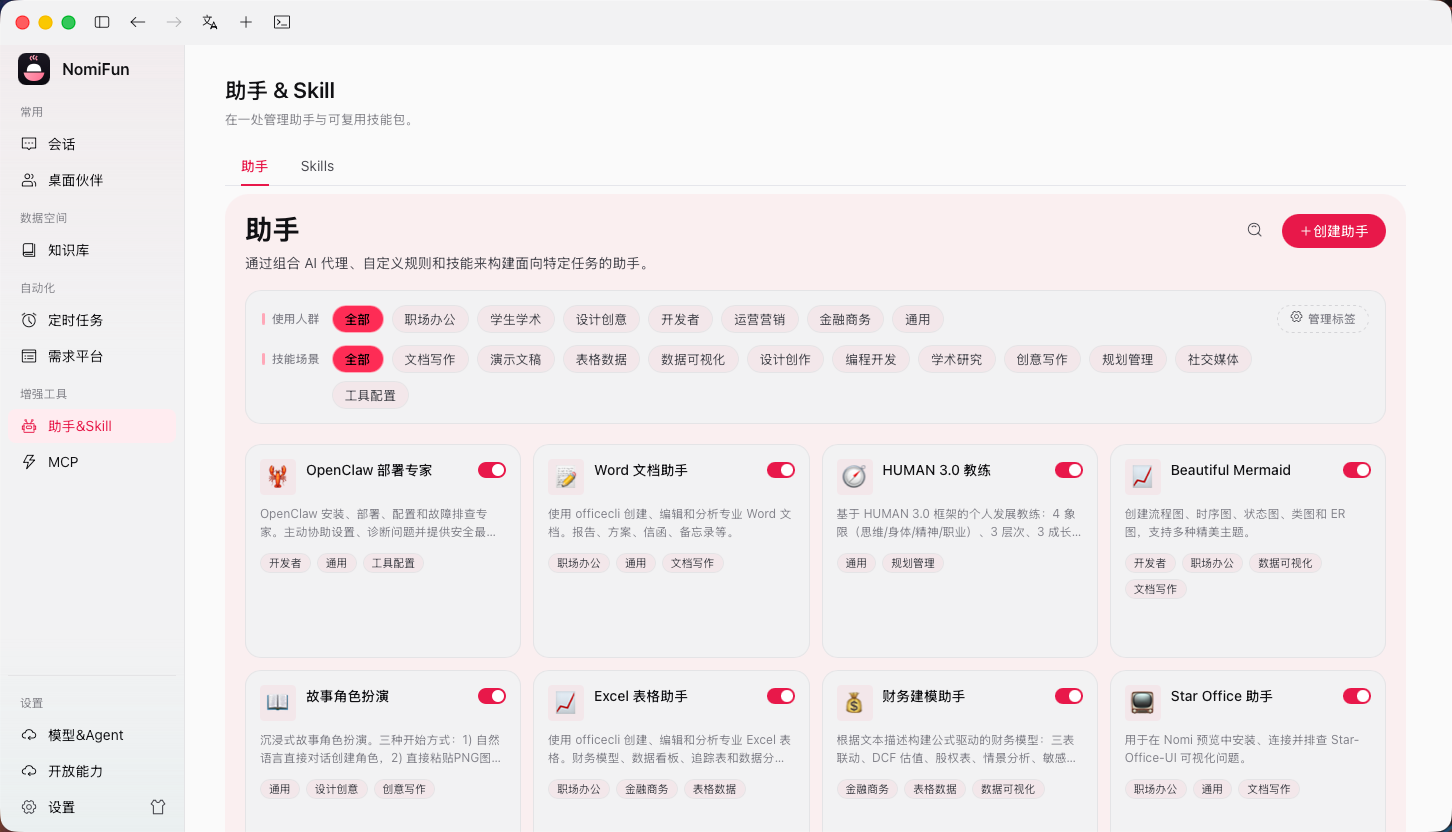
Task: Open the translate language icon
Action: click(x=210, y=22)
